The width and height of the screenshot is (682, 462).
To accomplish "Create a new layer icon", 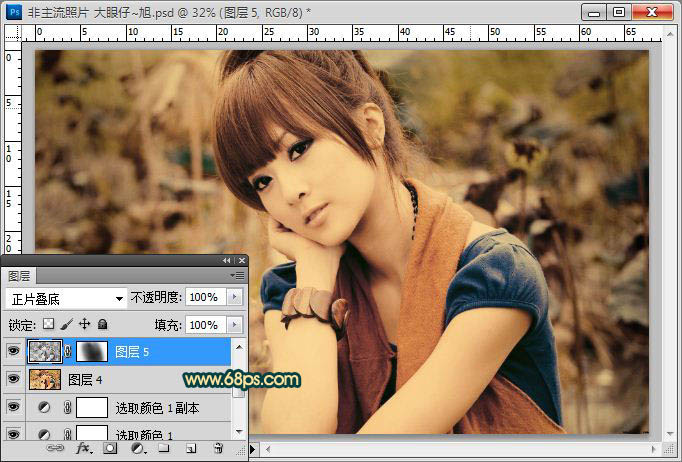I will tap(190, 450).
